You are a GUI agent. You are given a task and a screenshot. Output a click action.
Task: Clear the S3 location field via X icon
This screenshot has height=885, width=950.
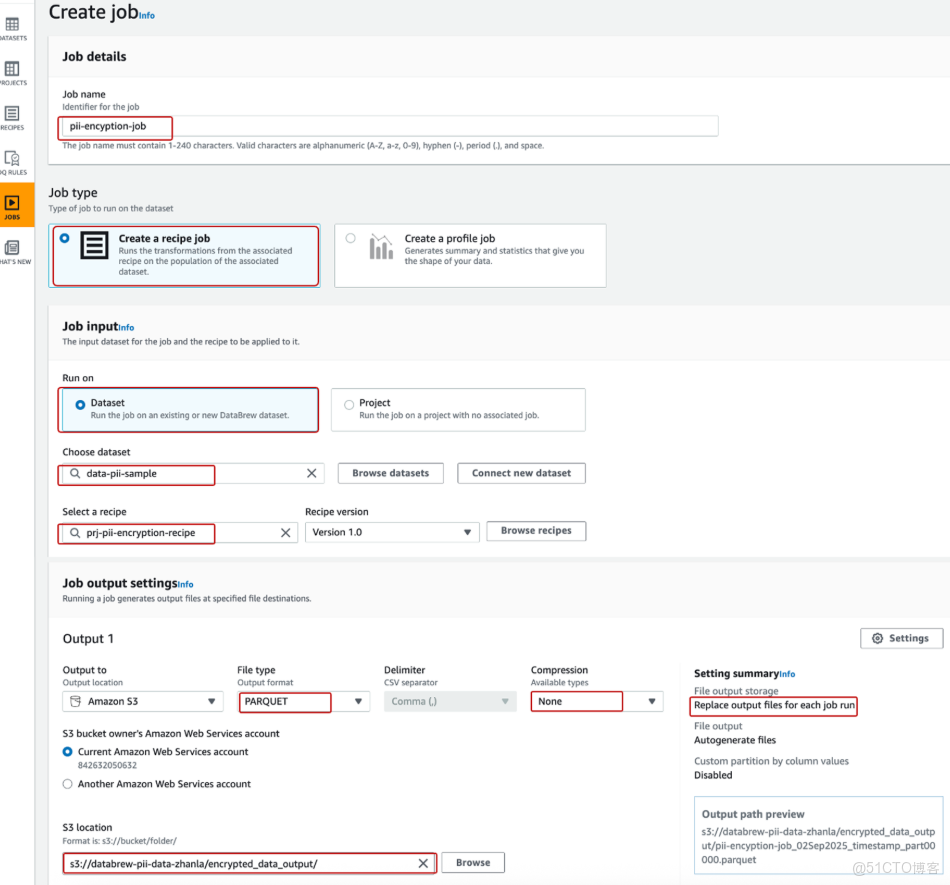pos(422,862)
